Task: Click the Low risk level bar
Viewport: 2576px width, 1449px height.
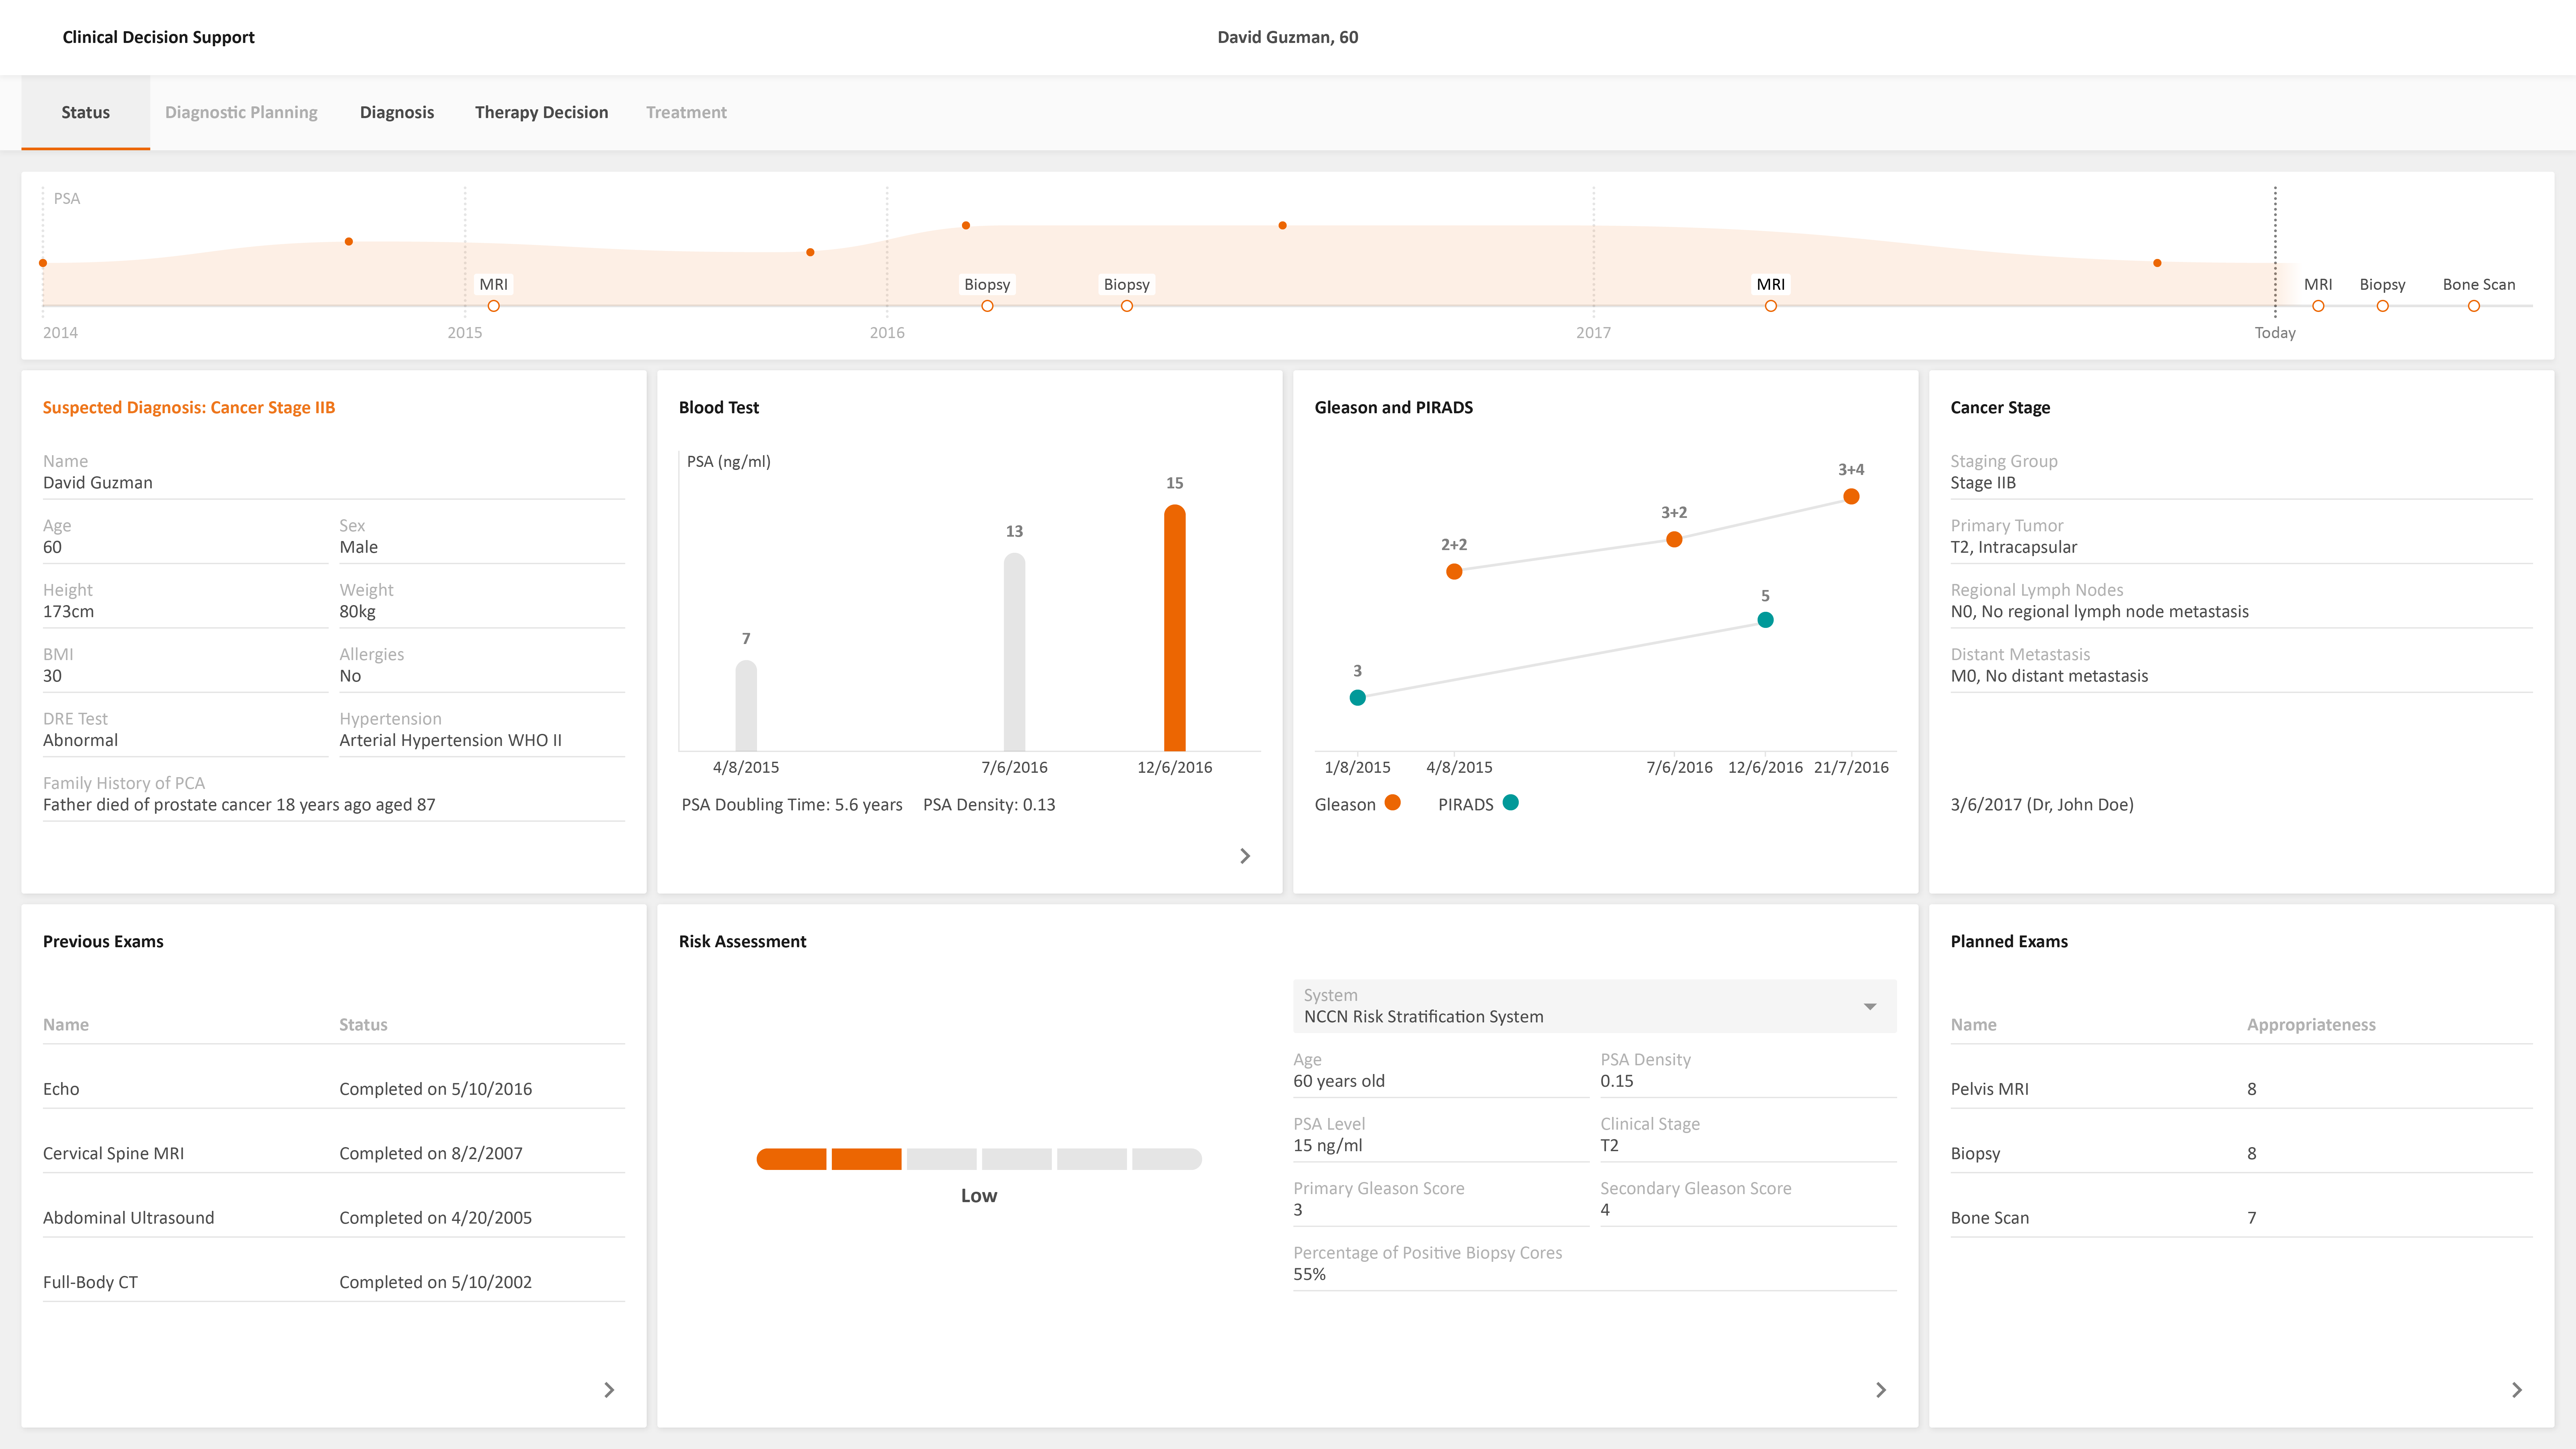Action: point(979,1159)
